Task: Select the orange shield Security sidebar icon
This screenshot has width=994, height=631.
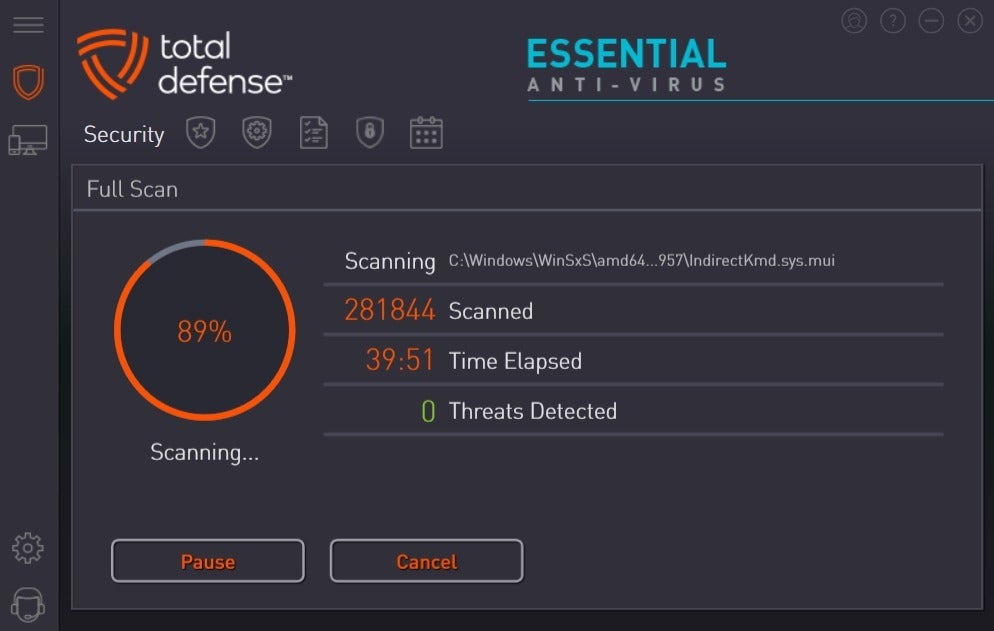Action: point(28,82)
